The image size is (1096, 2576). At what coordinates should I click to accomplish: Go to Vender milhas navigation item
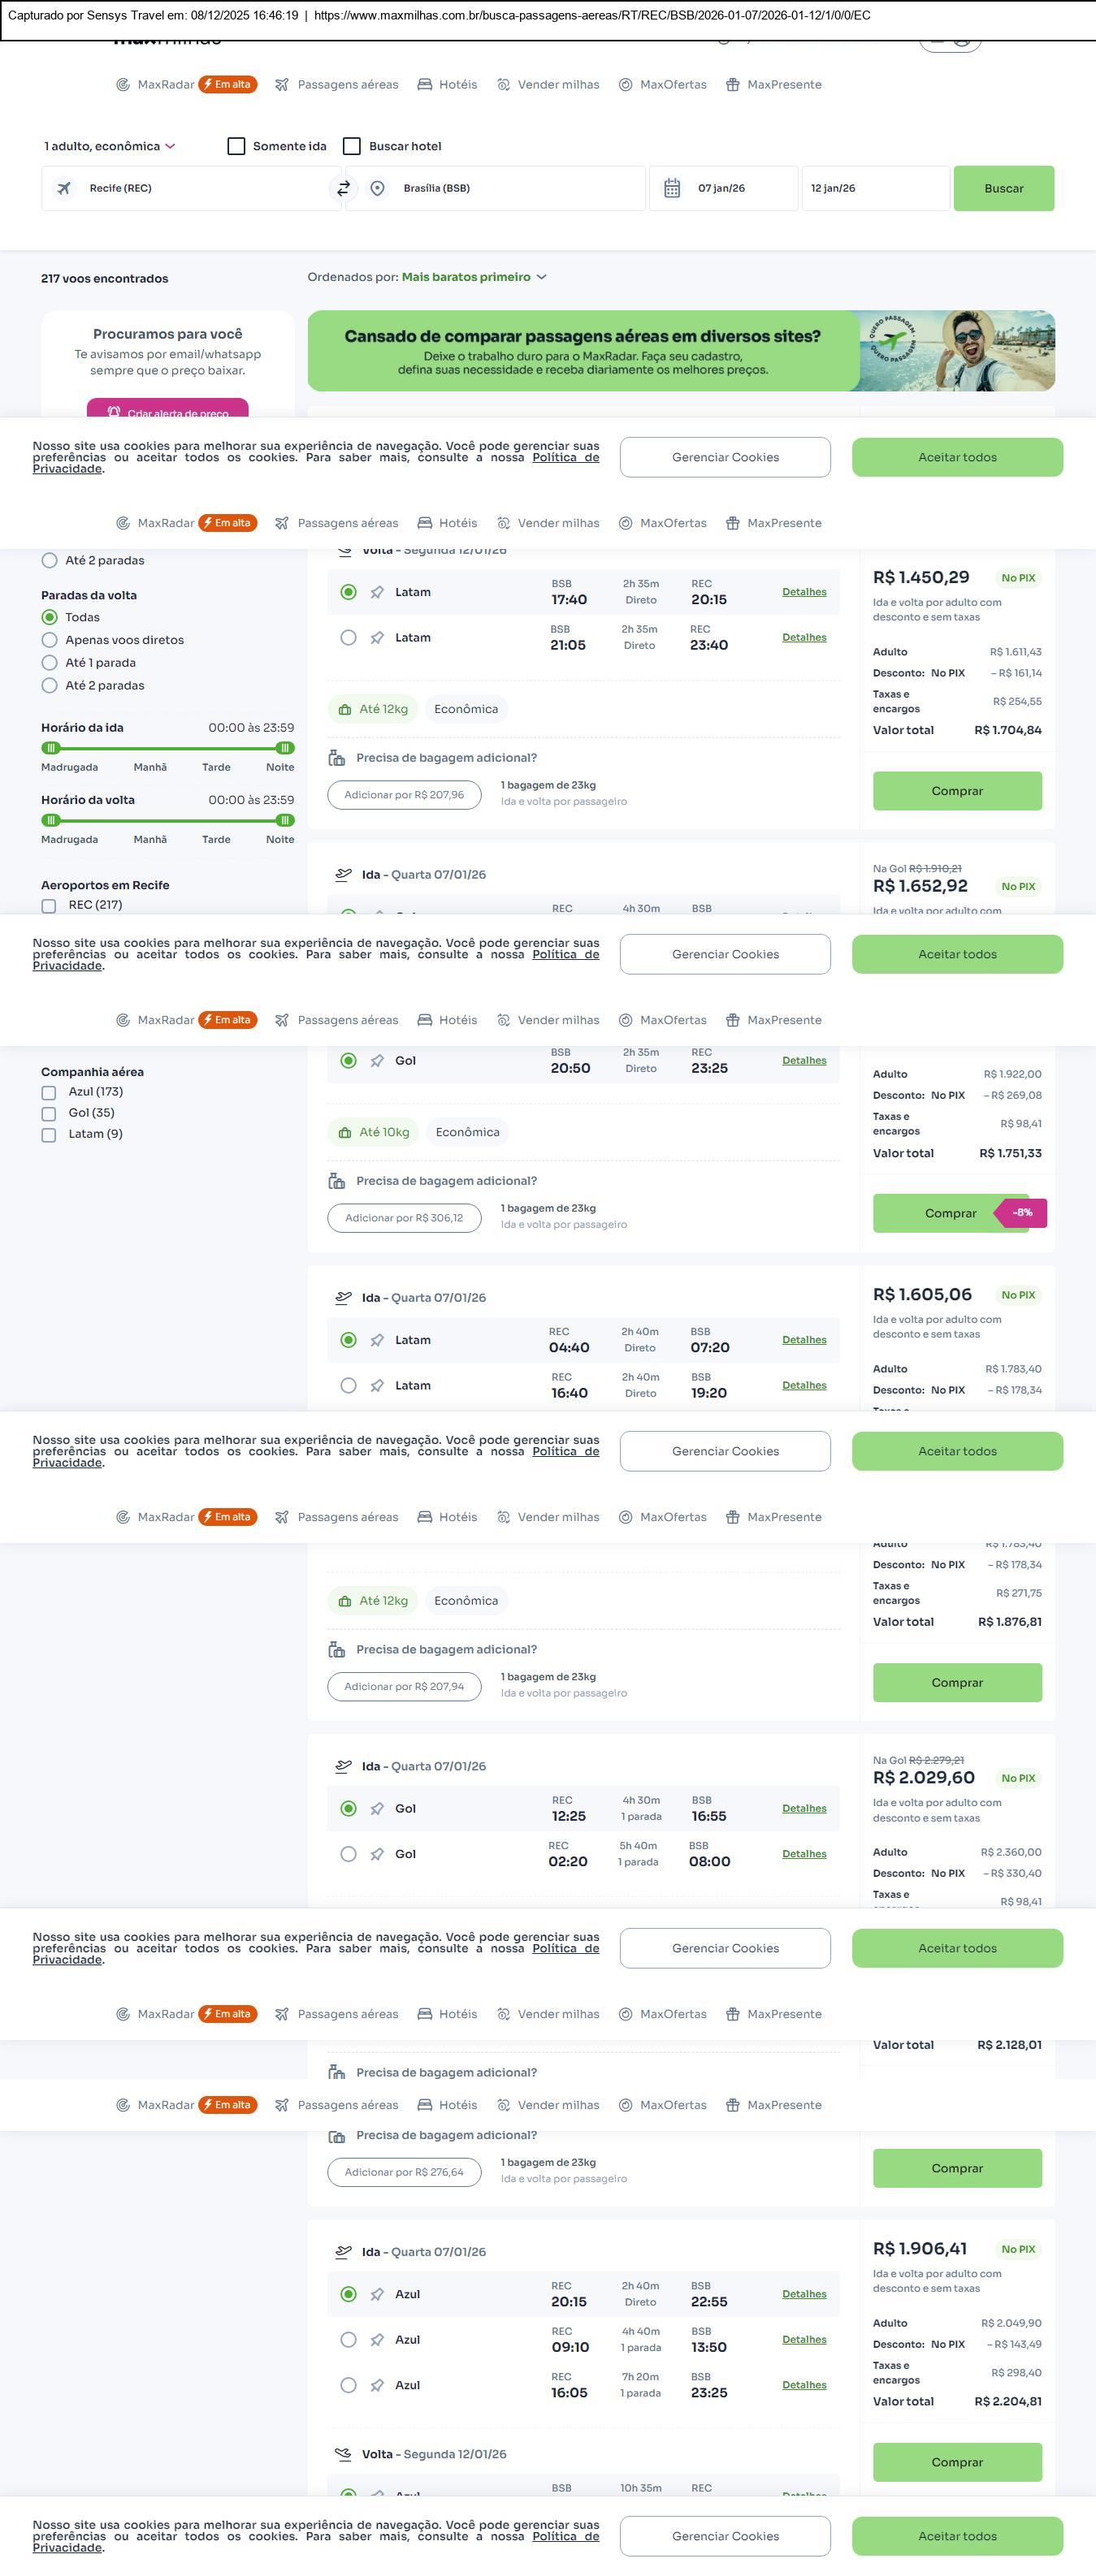point(548,85)
